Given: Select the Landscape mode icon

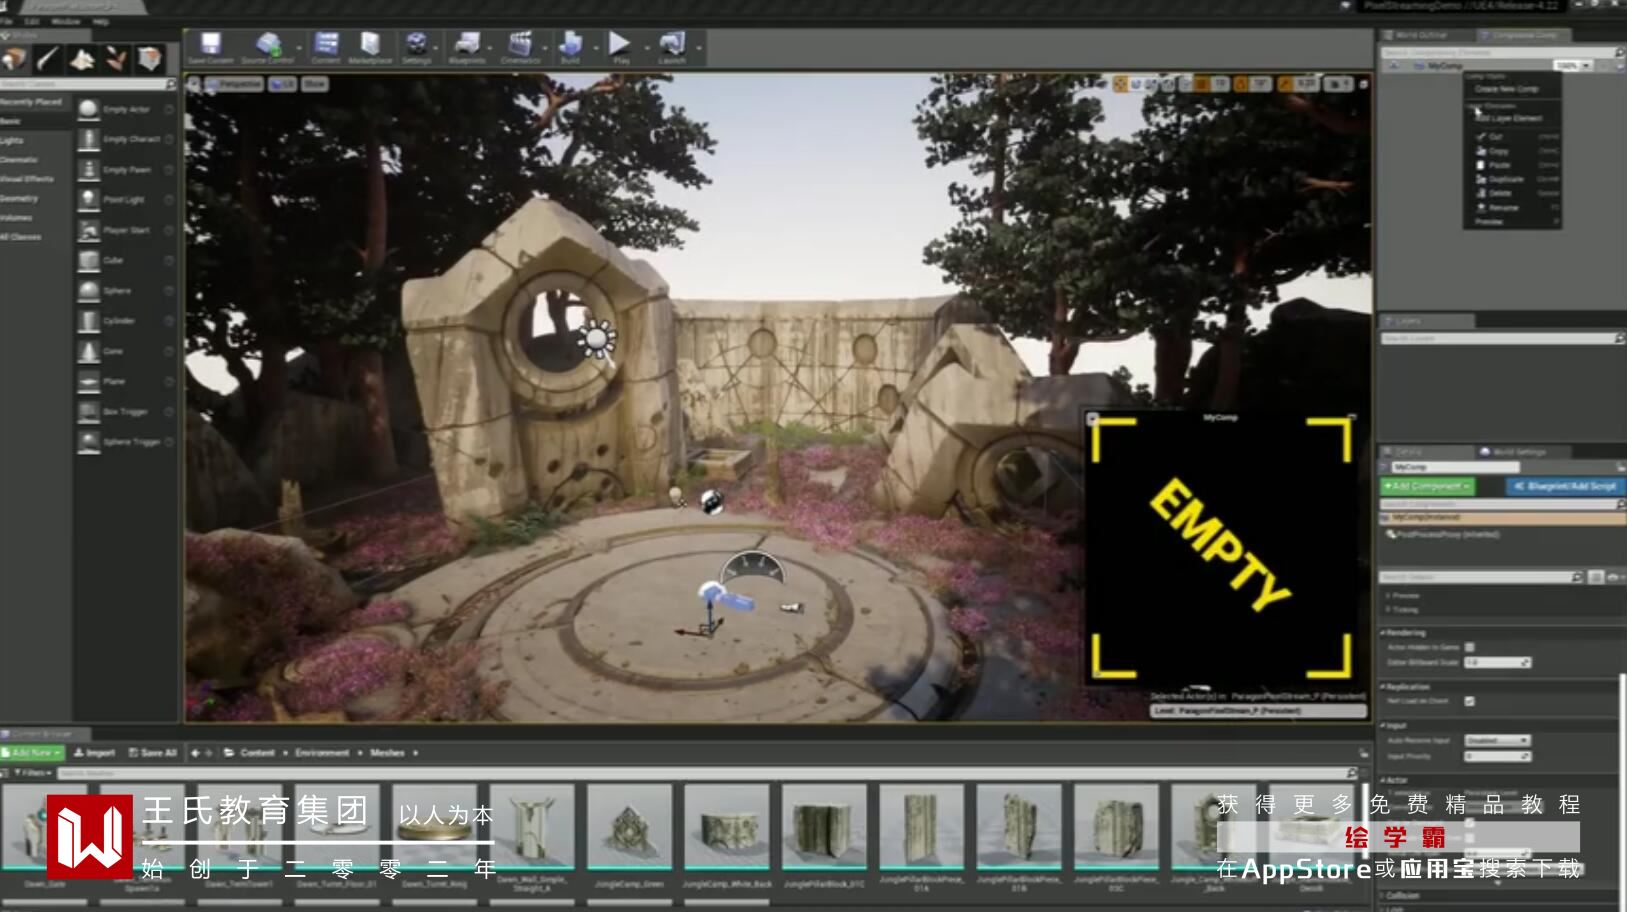Looking at the screenshot, I should [x=82, y=60].
